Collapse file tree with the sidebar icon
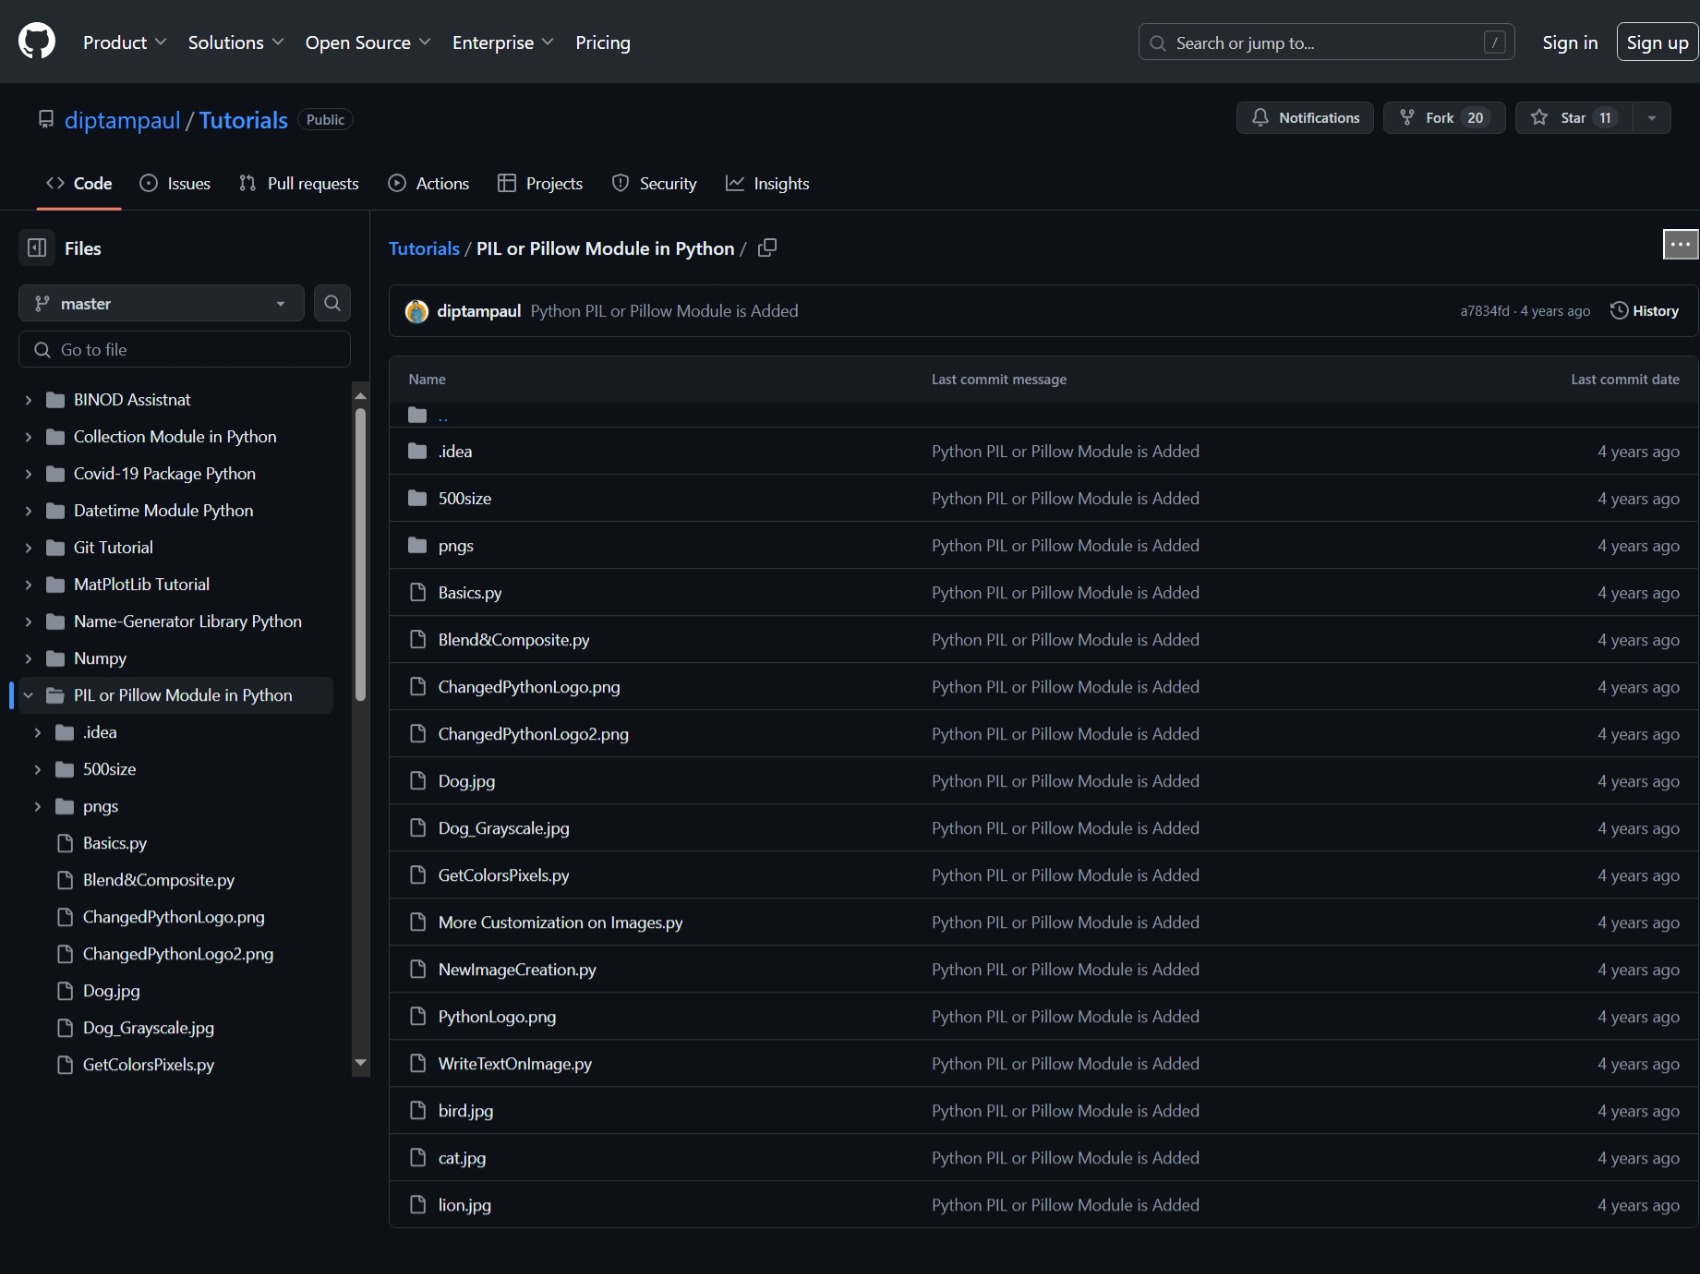The image size is (1700, 1274). click(37, 248)
